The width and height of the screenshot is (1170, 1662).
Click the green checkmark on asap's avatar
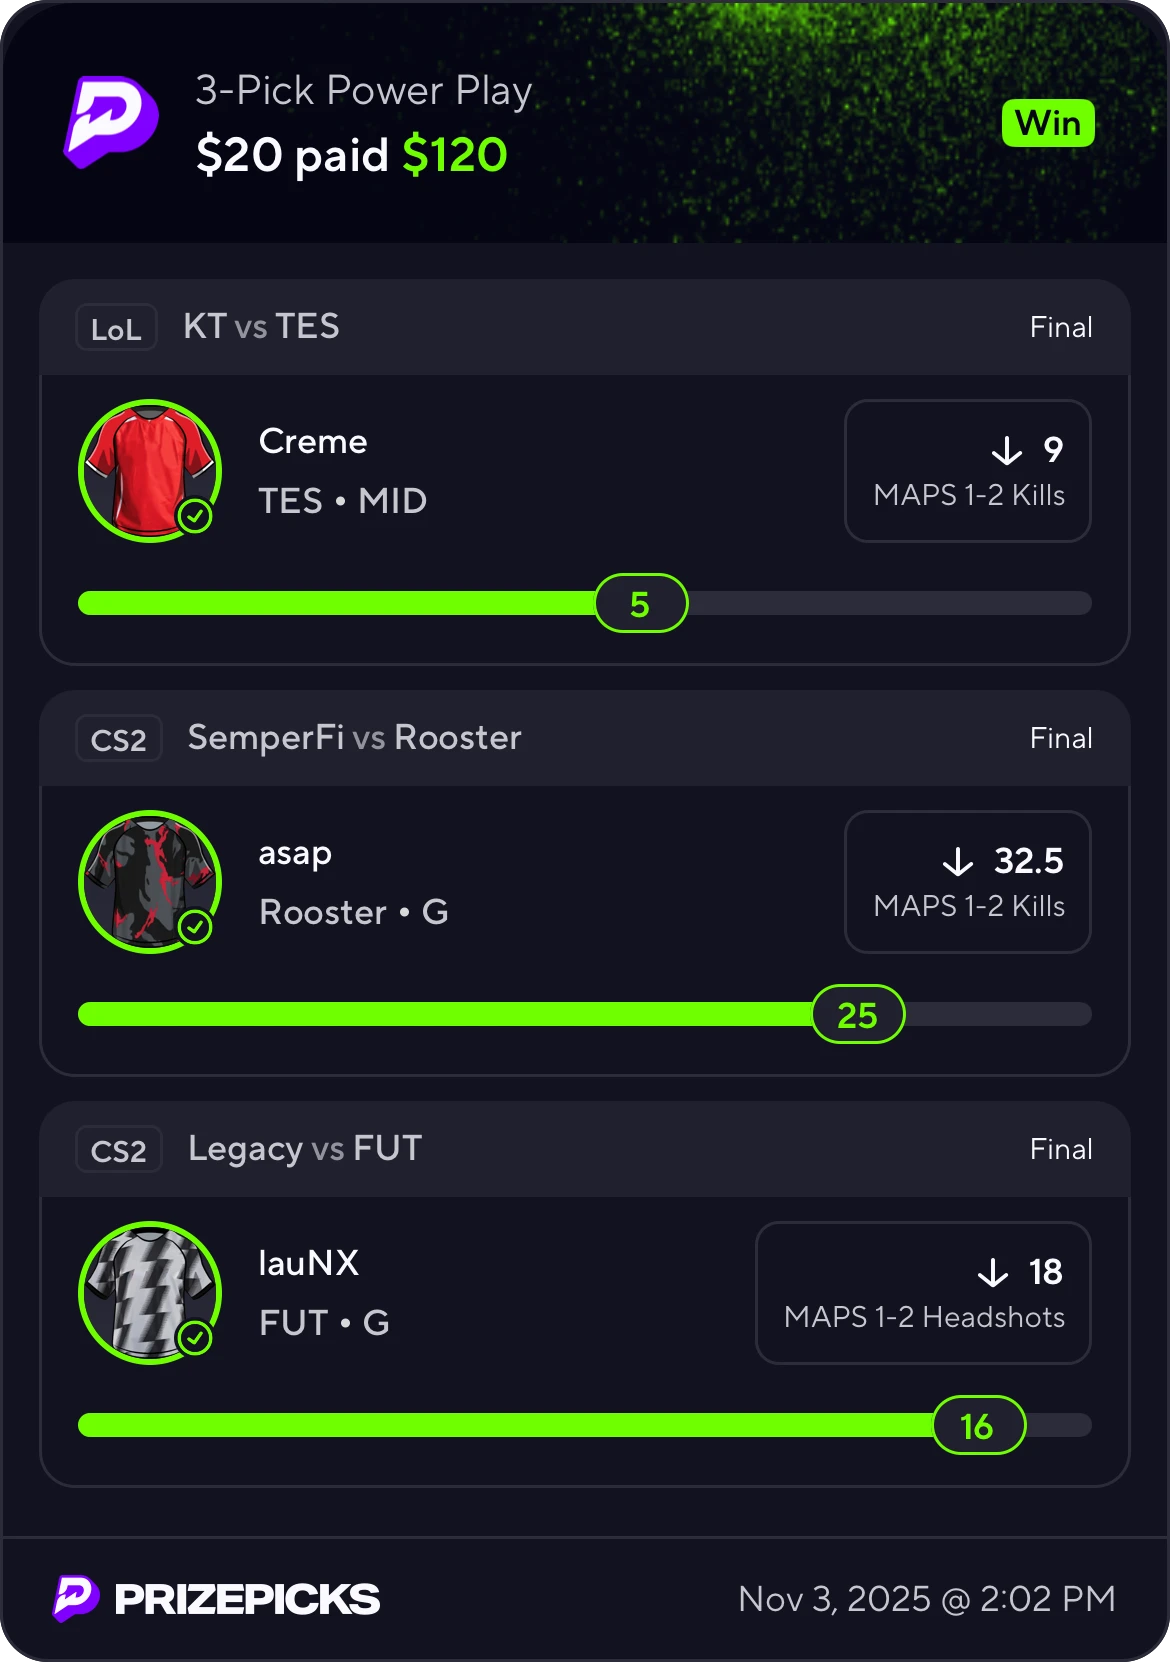pos(195,927)
